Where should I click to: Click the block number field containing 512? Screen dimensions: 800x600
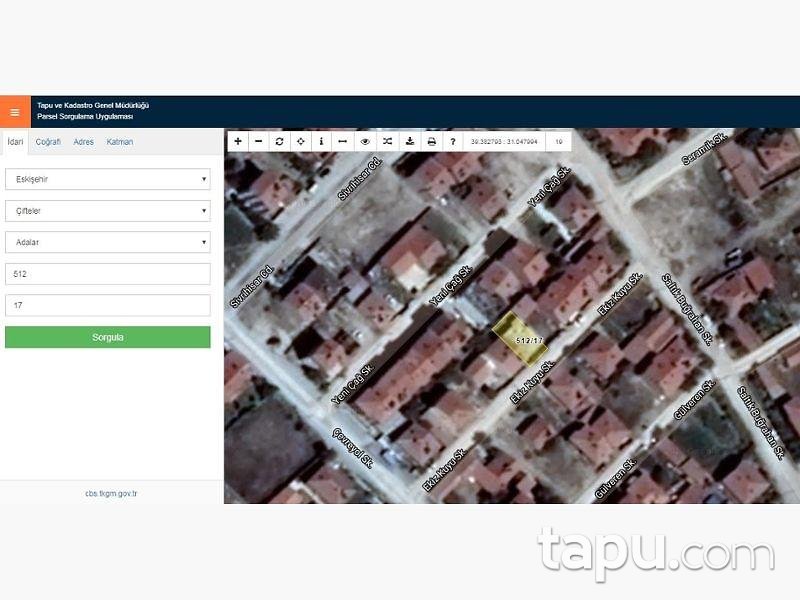(108, 274)
